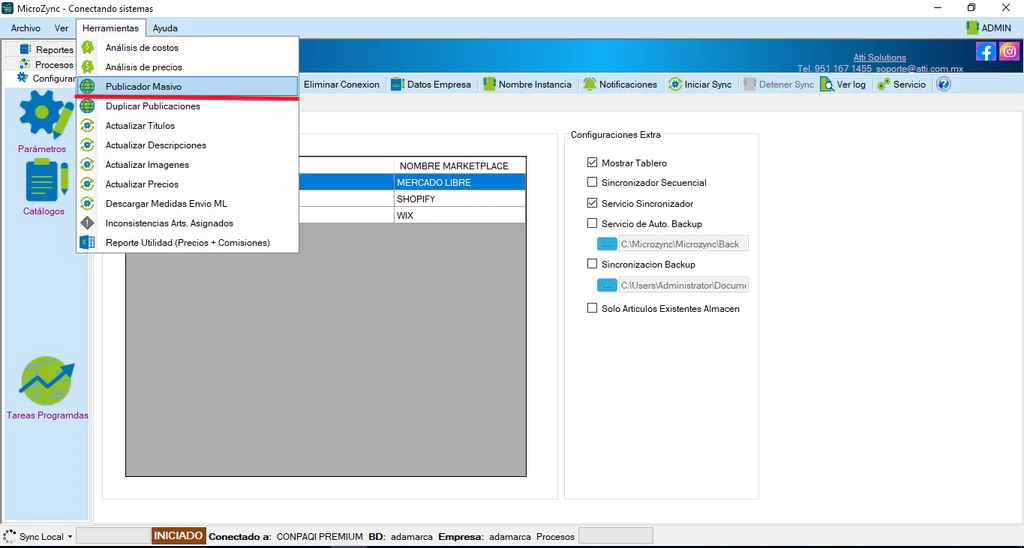Close the Herramientas menu header
The width and height of the screenshot is (1024, 548).
coord(110,28)
